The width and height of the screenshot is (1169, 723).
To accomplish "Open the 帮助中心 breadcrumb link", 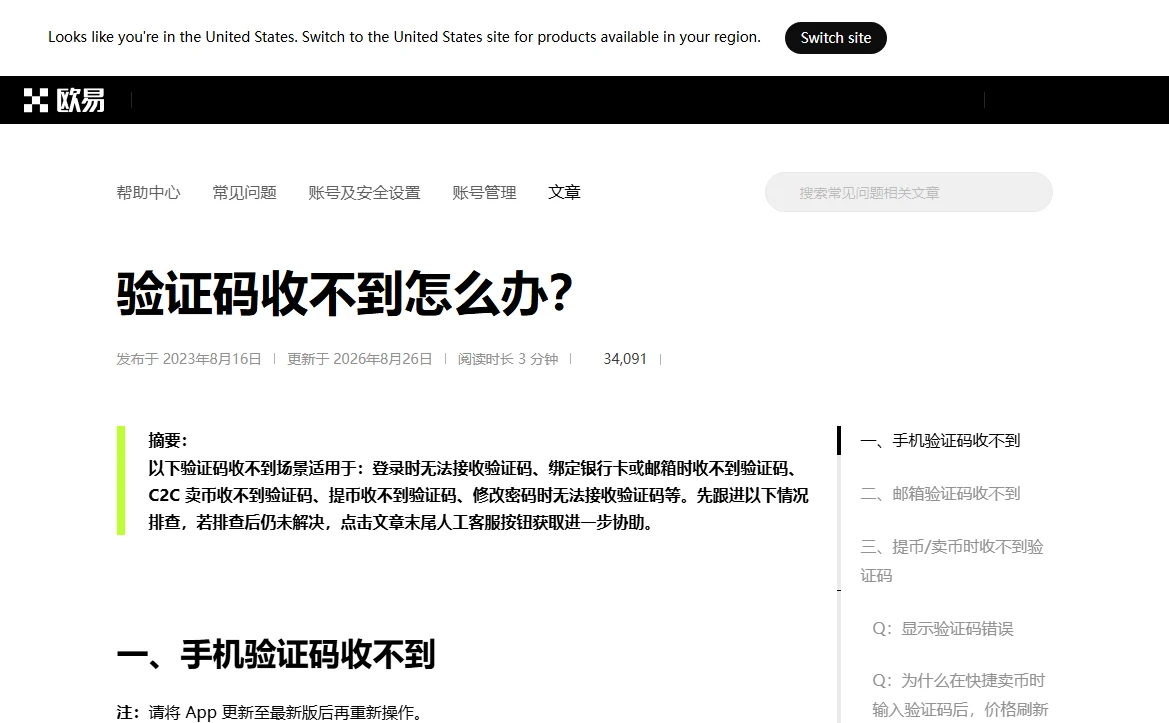I will click(148, 192).
